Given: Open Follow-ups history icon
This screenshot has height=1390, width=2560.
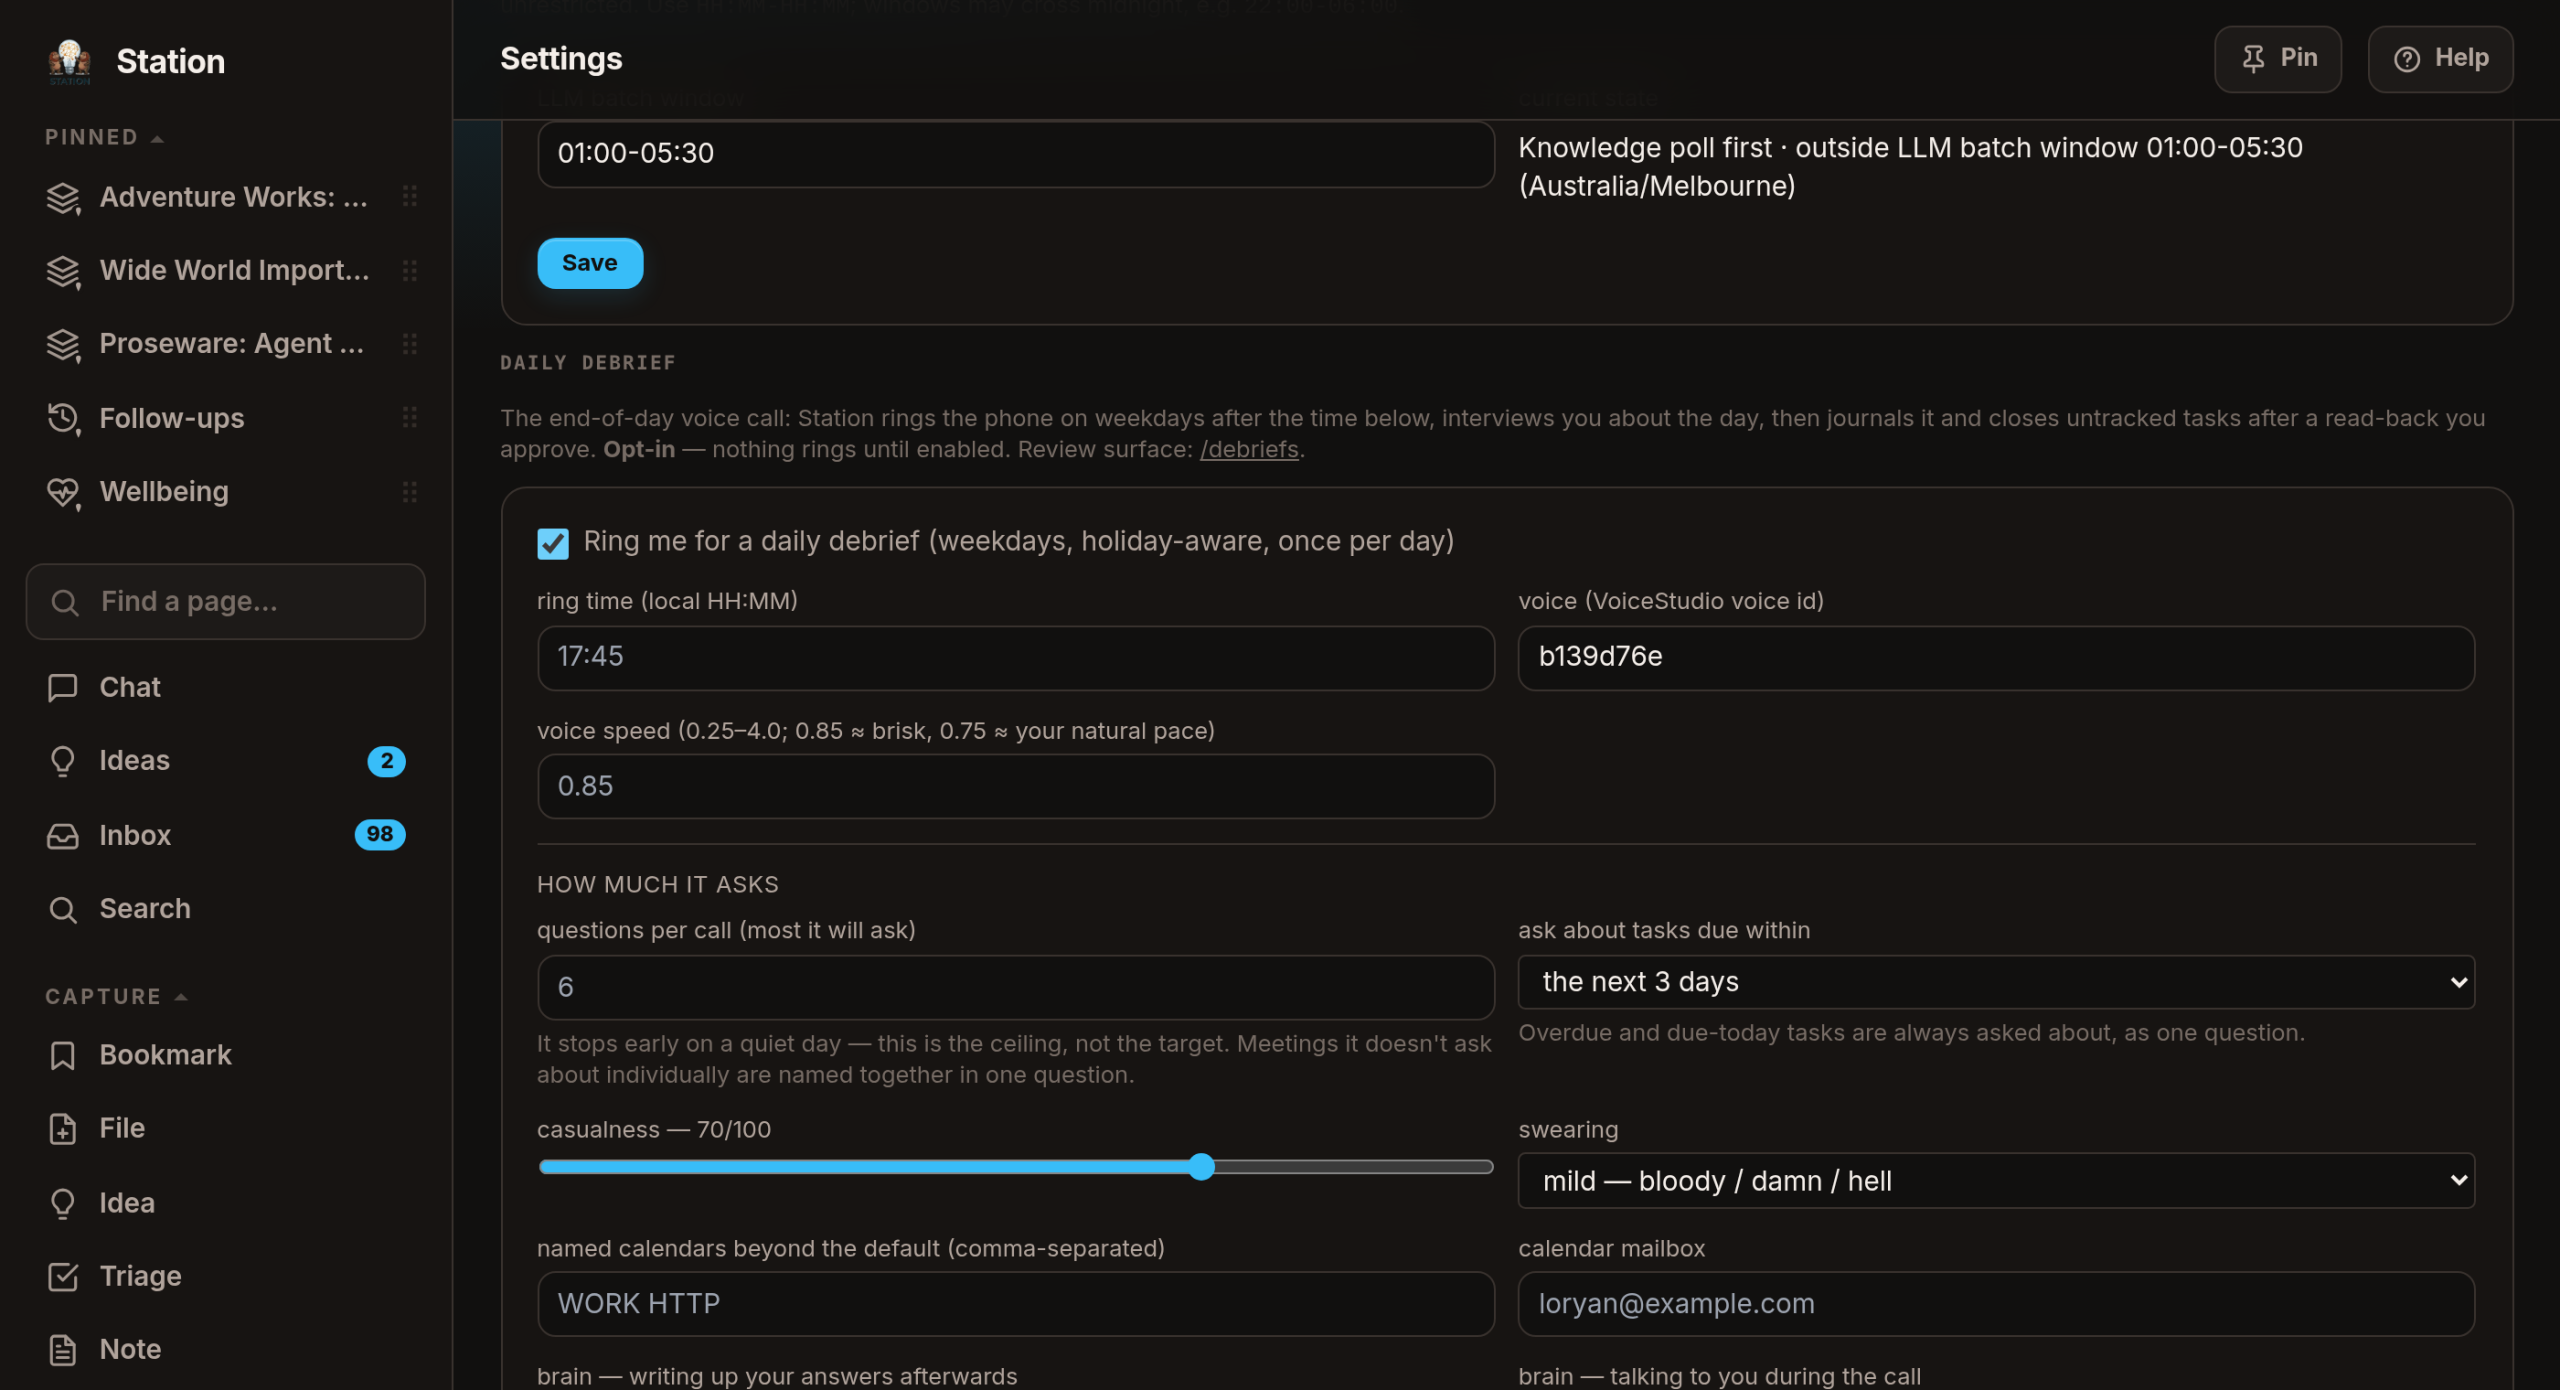Looking at the screenshot, I should (63, 418).
